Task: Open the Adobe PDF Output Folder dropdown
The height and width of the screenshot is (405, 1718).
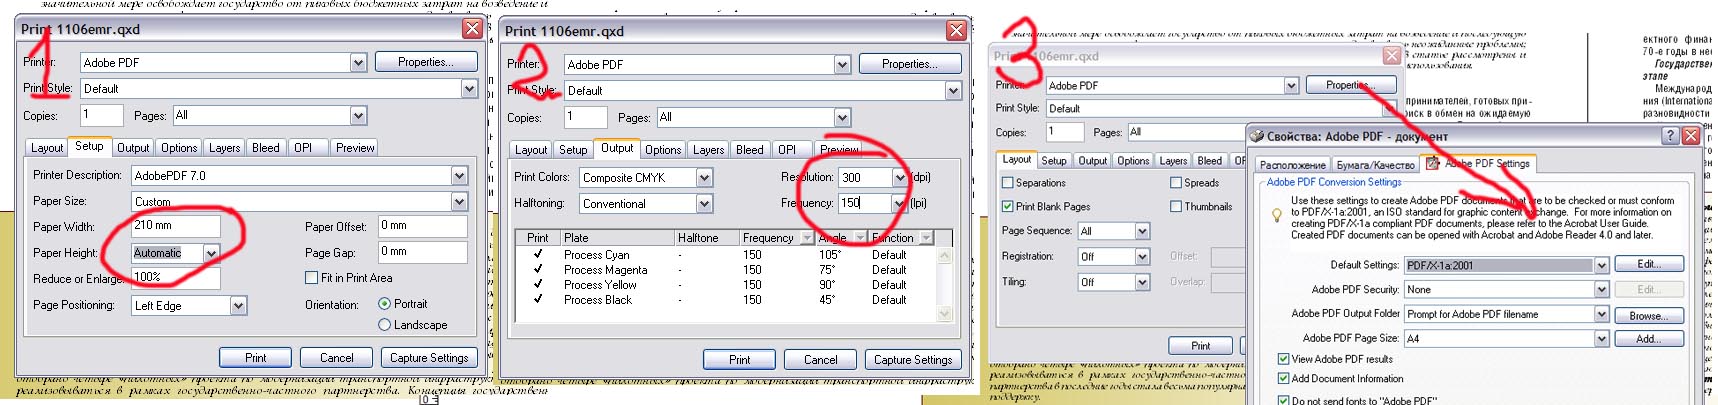Action: pos(1602,315)
